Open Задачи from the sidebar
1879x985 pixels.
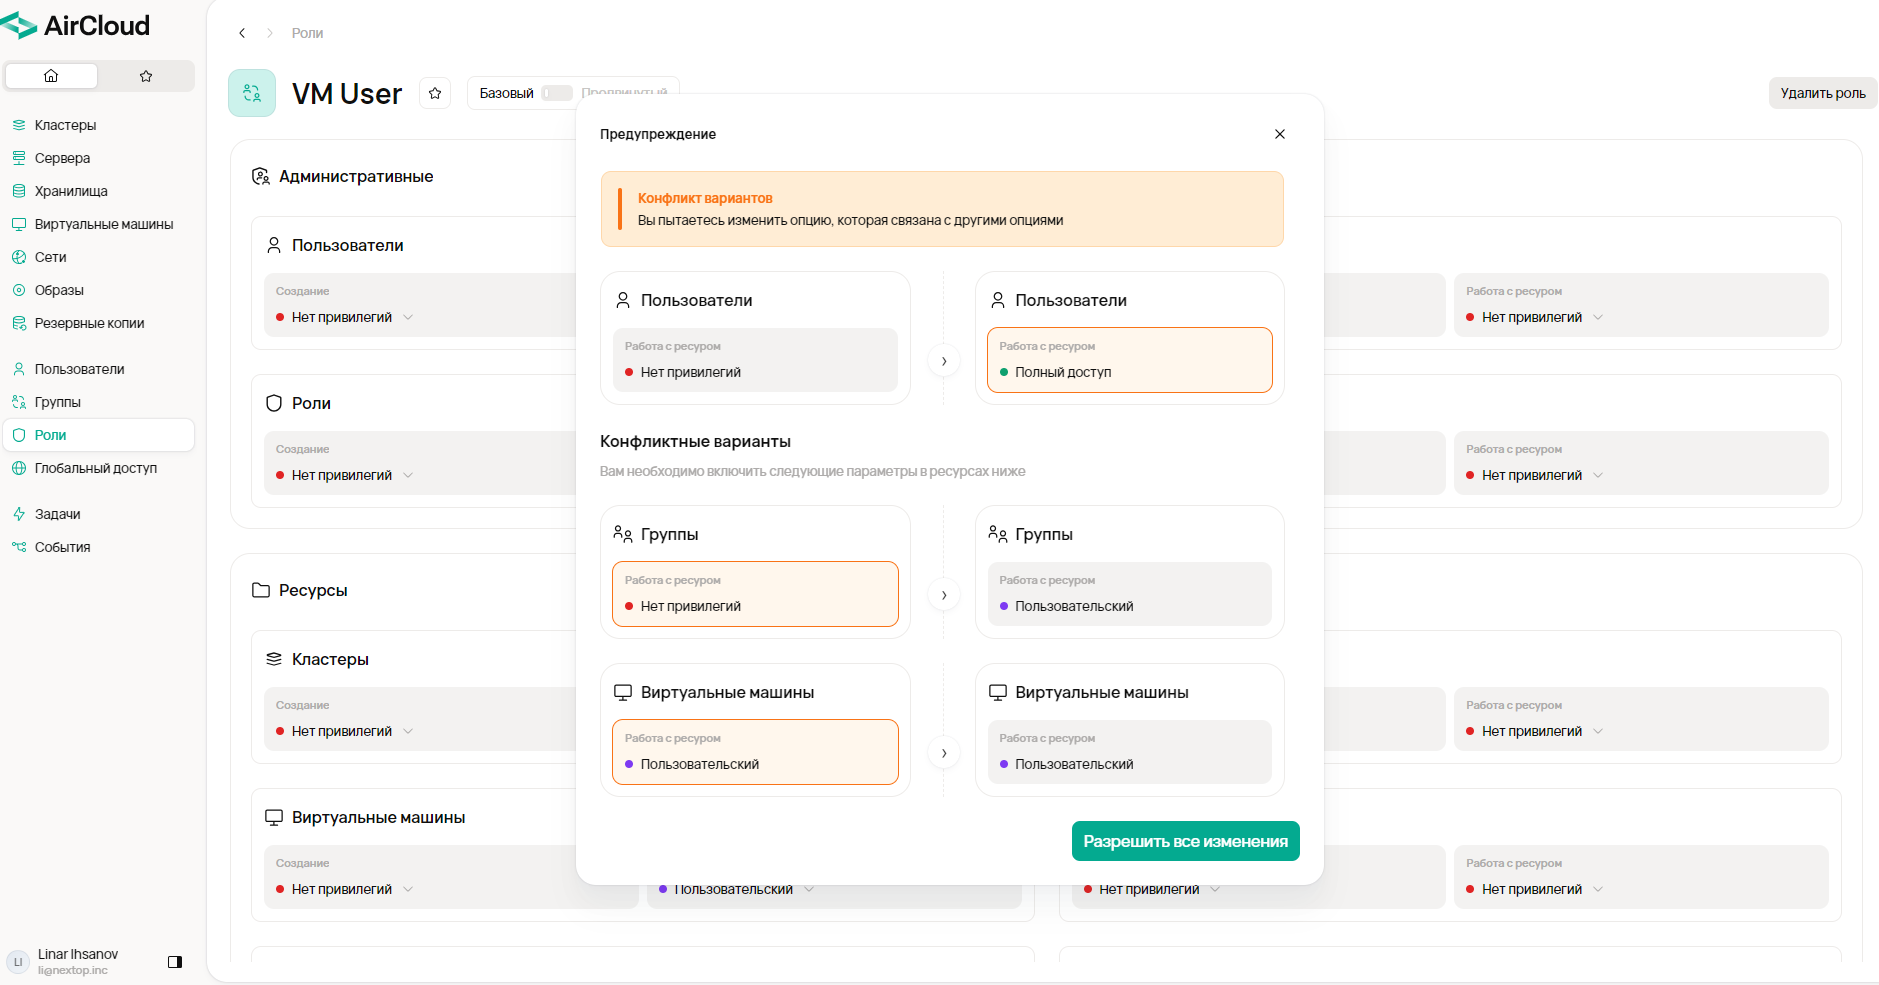(57, 514)
